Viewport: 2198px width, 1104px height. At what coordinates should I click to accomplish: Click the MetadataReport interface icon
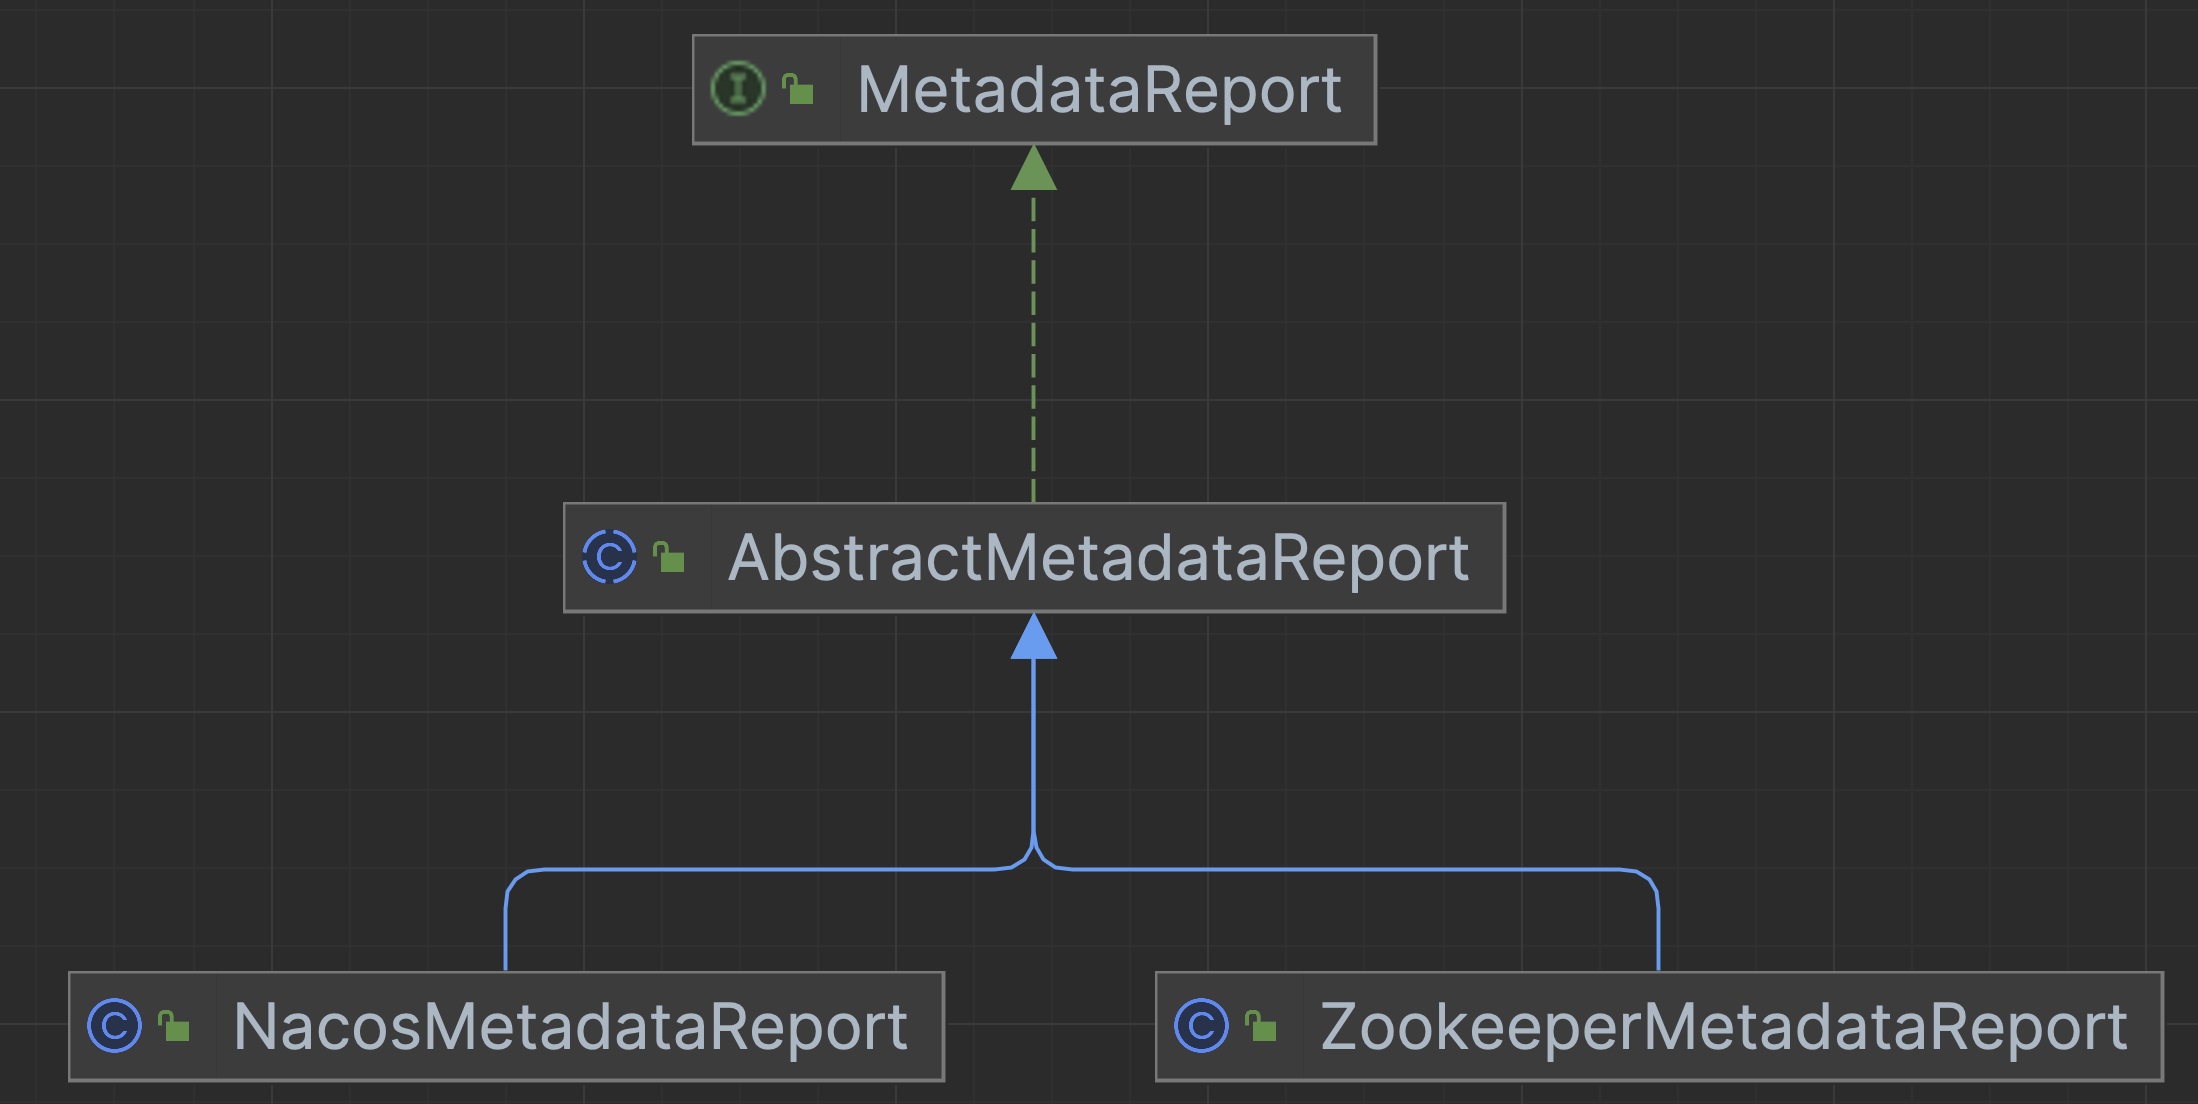click(738, 89)
